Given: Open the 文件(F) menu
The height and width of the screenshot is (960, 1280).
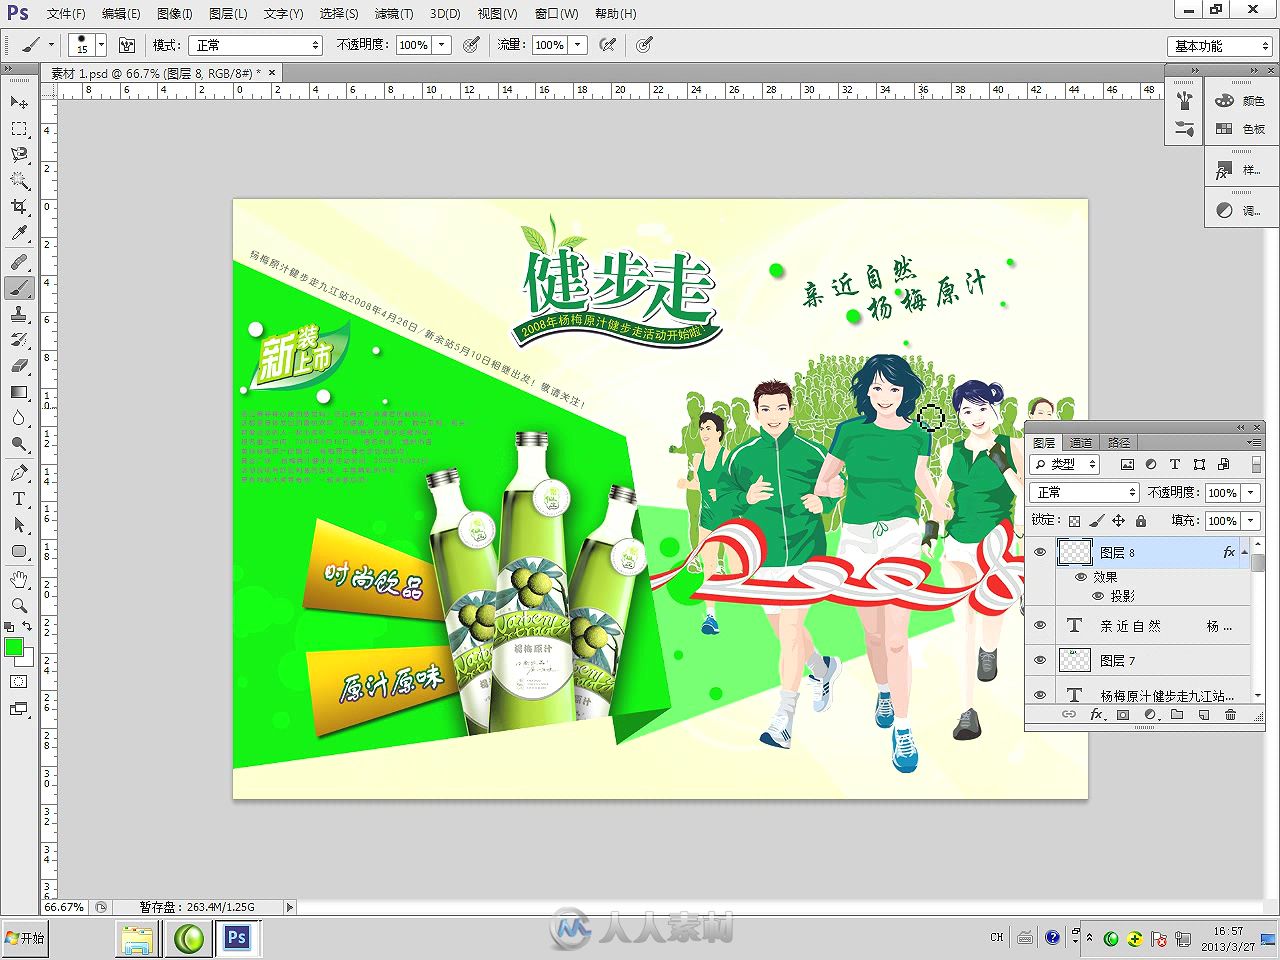Looking at the screenshot, I should coord(66,14).
